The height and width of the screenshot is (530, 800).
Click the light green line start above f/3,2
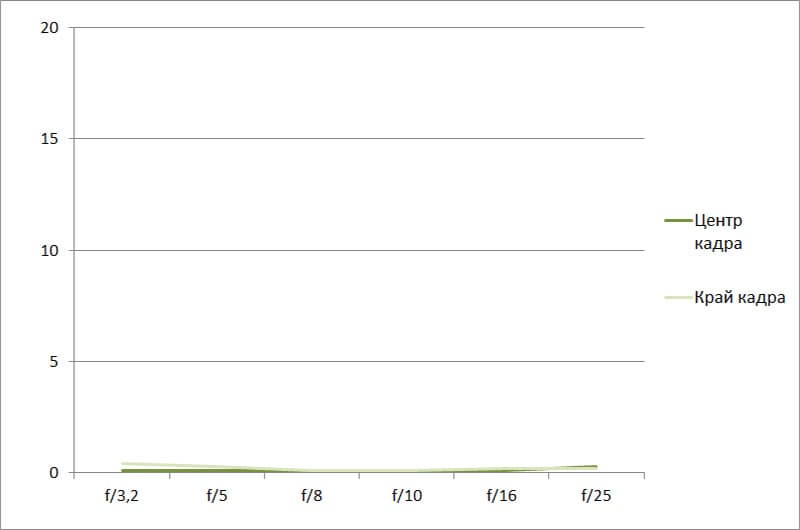(x=122, y=464)
